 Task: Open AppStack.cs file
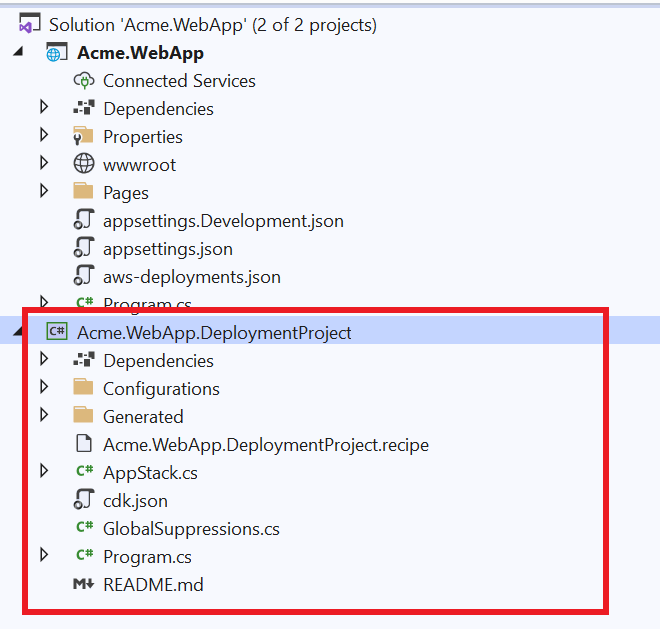point(150,473)
